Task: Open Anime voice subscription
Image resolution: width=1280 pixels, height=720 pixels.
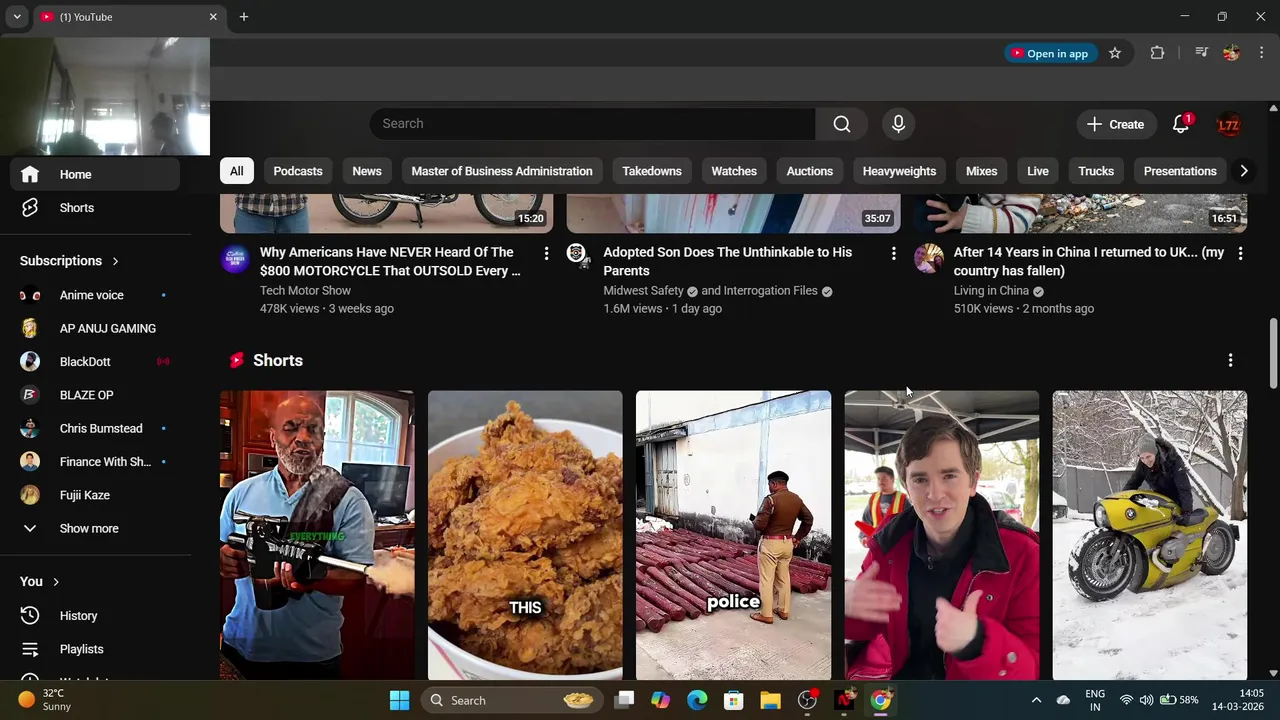Action: point(95,295)
